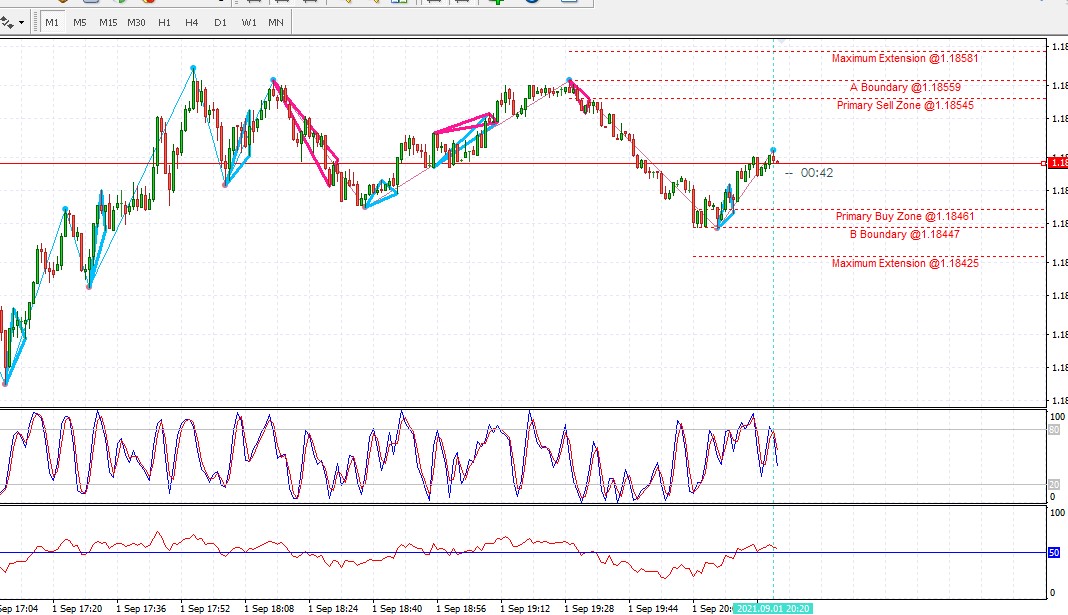Click the highlighted 2021.09.01 20:20 time label

click(772, 608)
